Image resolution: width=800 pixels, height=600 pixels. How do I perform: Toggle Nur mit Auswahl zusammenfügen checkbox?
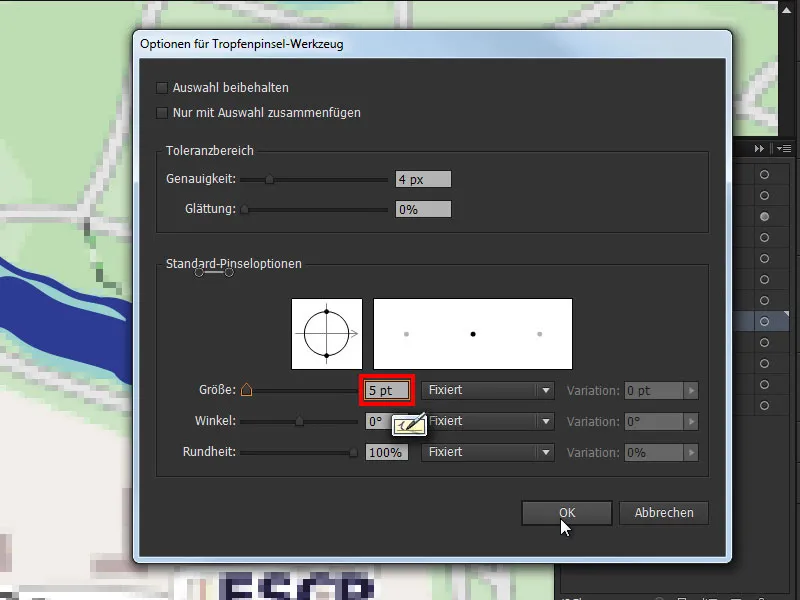(x=162, y=113)
